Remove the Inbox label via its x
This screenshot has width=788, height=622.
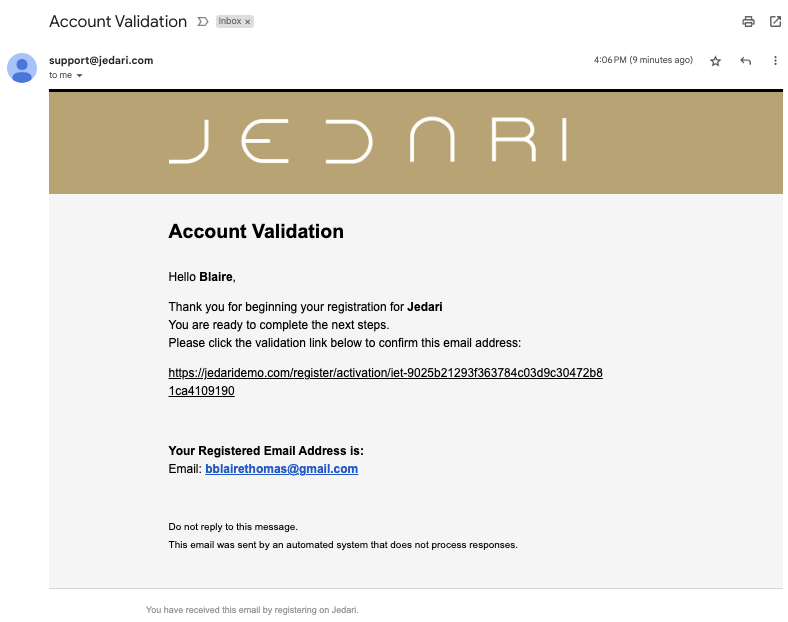(x=247, y=22)
